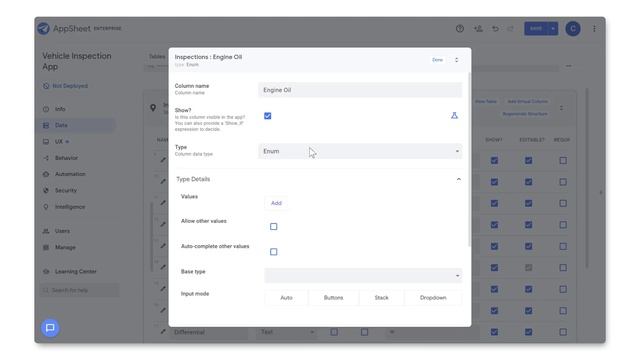
Task: Click the Security sidebar icon
Action: coord(46,191)
